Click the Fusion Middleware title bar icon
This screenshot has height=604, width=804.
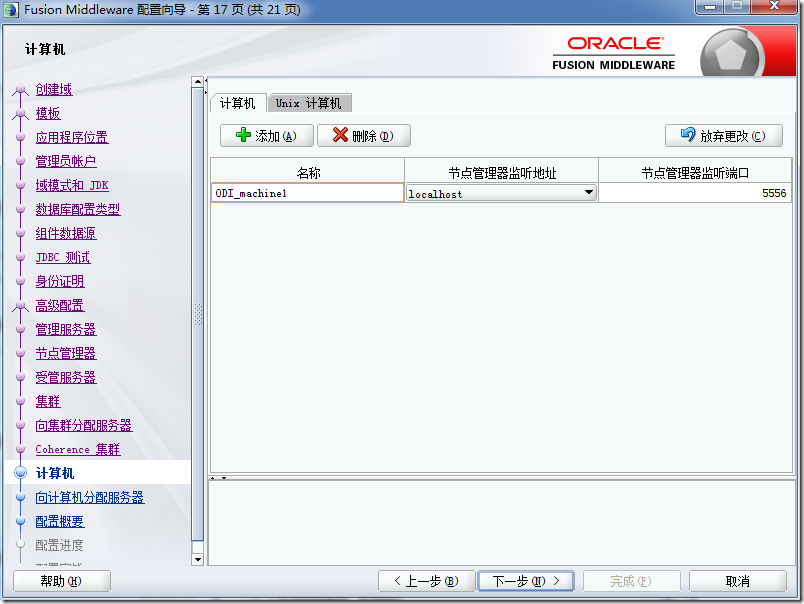(x=11, y=10)
